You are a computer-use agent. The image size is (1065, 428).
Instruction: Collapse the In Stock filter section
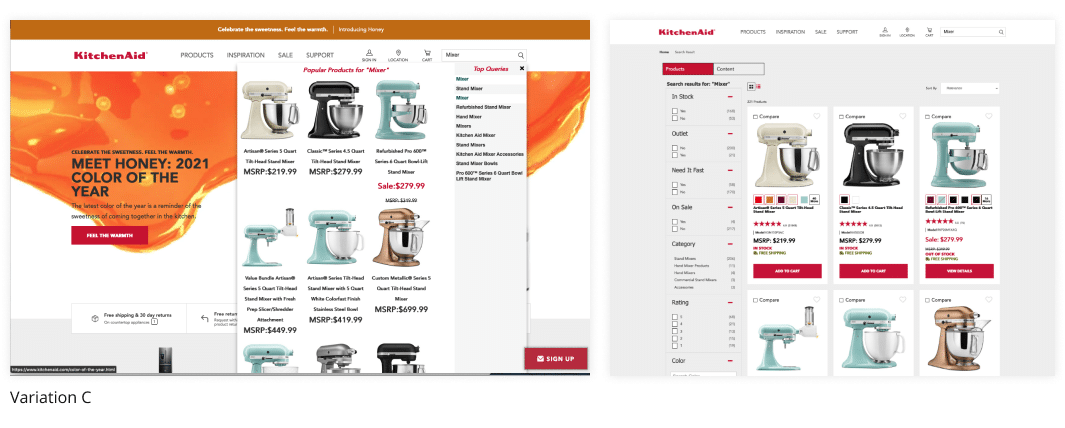click(729, 96)
